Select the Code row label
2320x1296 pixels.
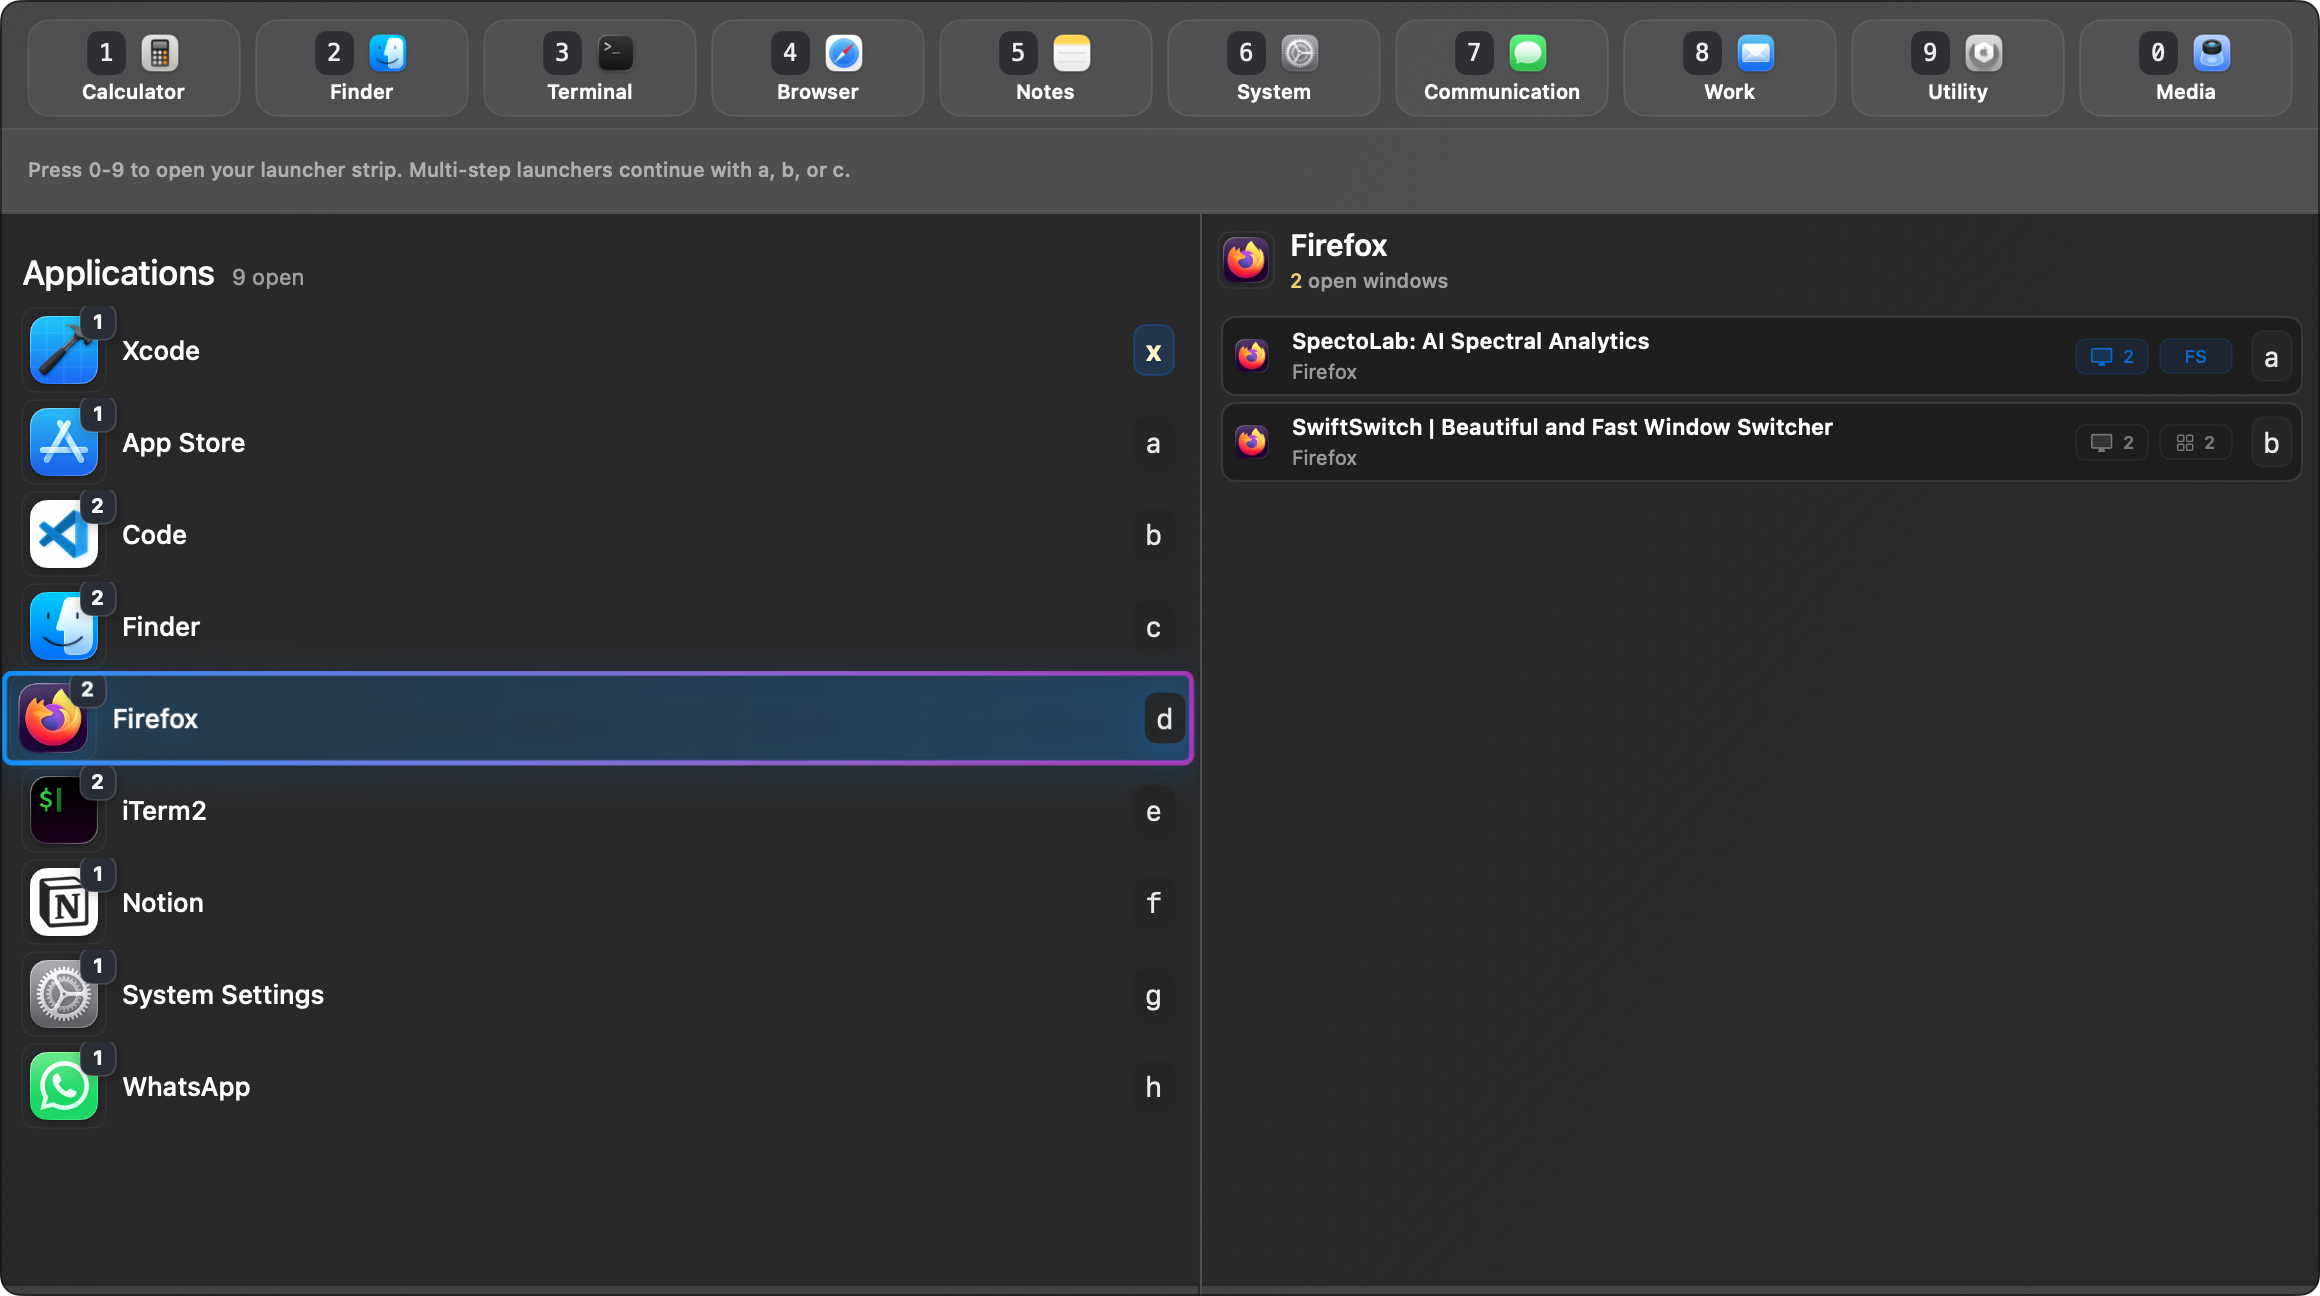154,535
